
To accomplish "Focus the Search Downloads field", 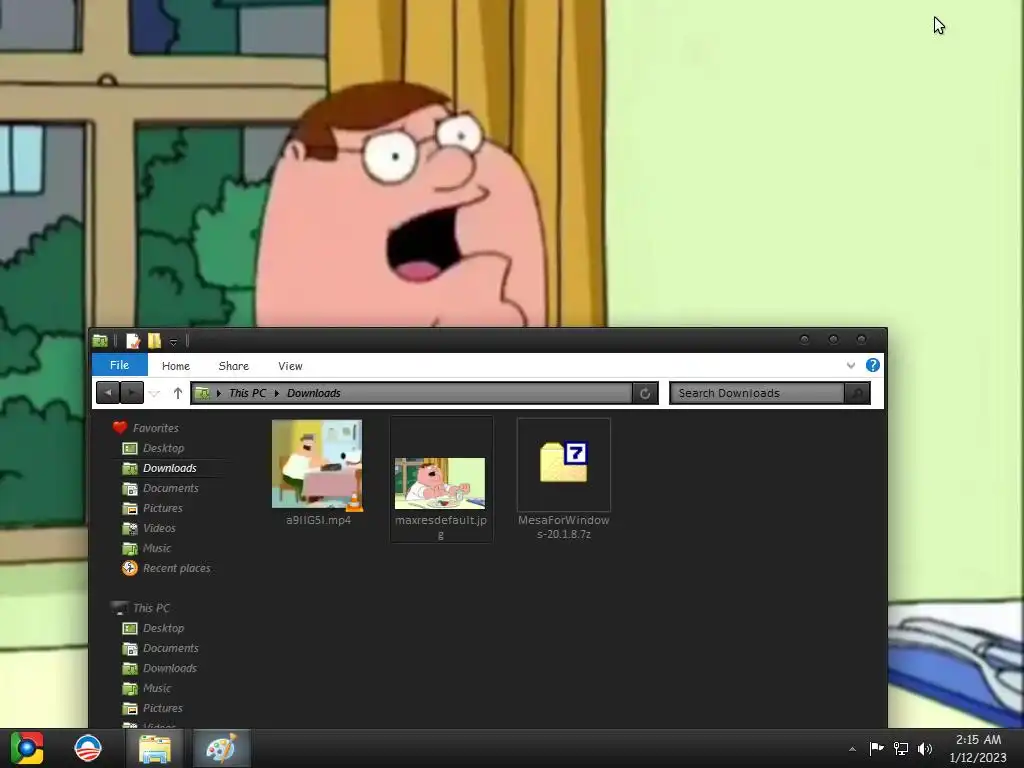I will click(x=757, y=393).
